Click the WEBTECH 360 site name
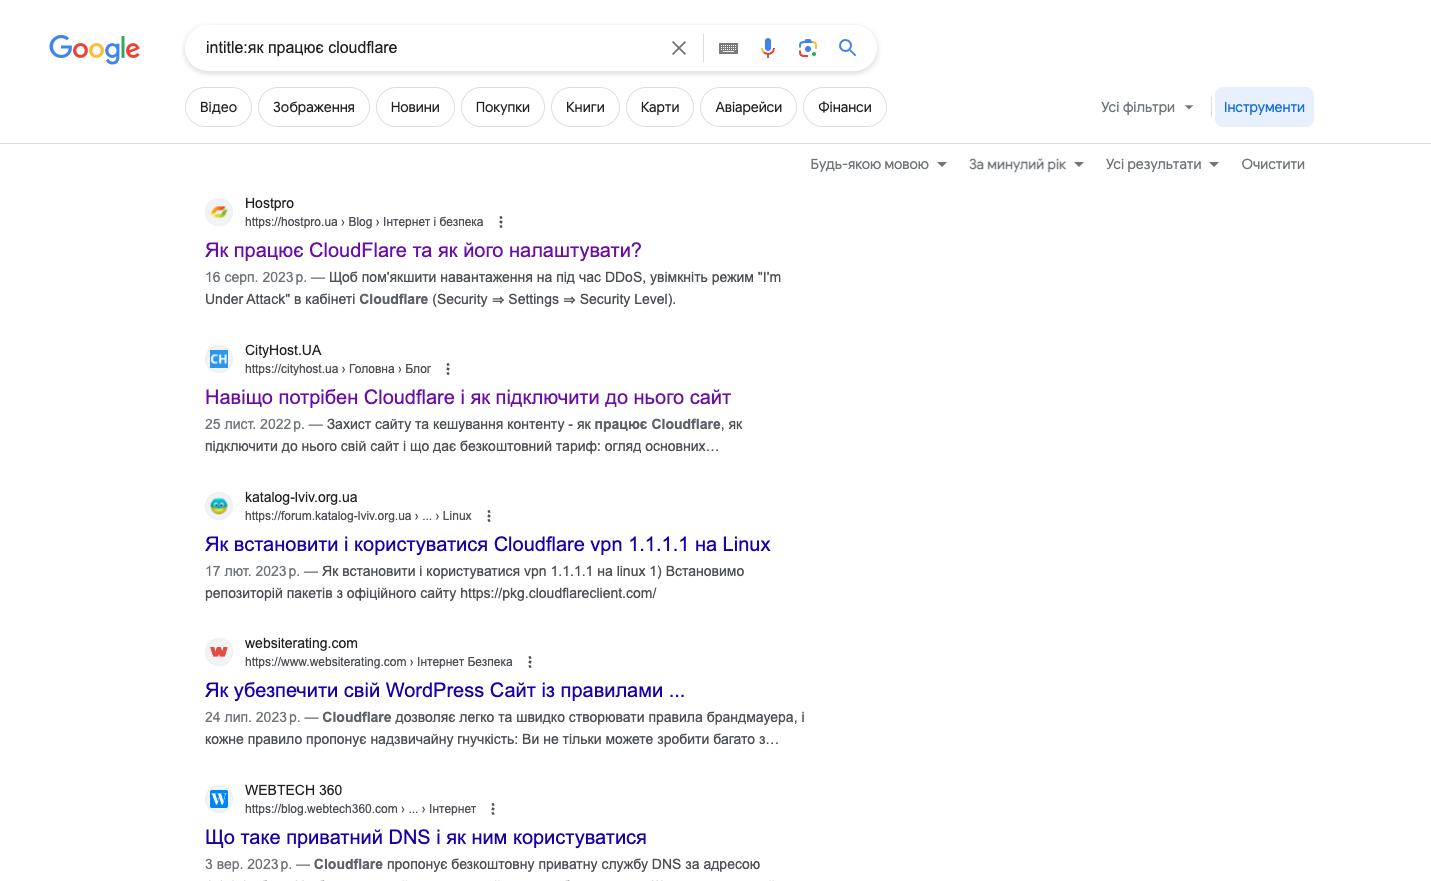The width and height of the screenshot is (1431, 881). pyautogui.click(x=293, y=790)
